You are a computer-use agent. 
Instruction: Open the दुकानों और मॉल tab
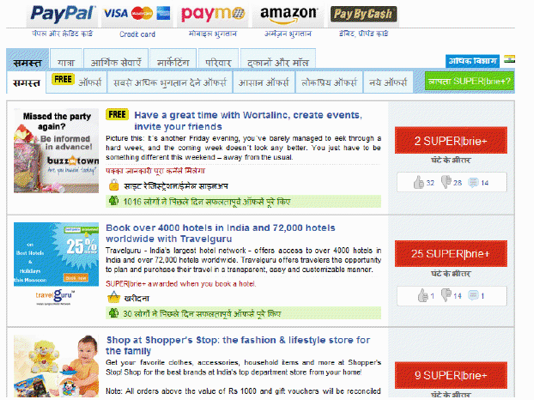click(x=278, y=59)
